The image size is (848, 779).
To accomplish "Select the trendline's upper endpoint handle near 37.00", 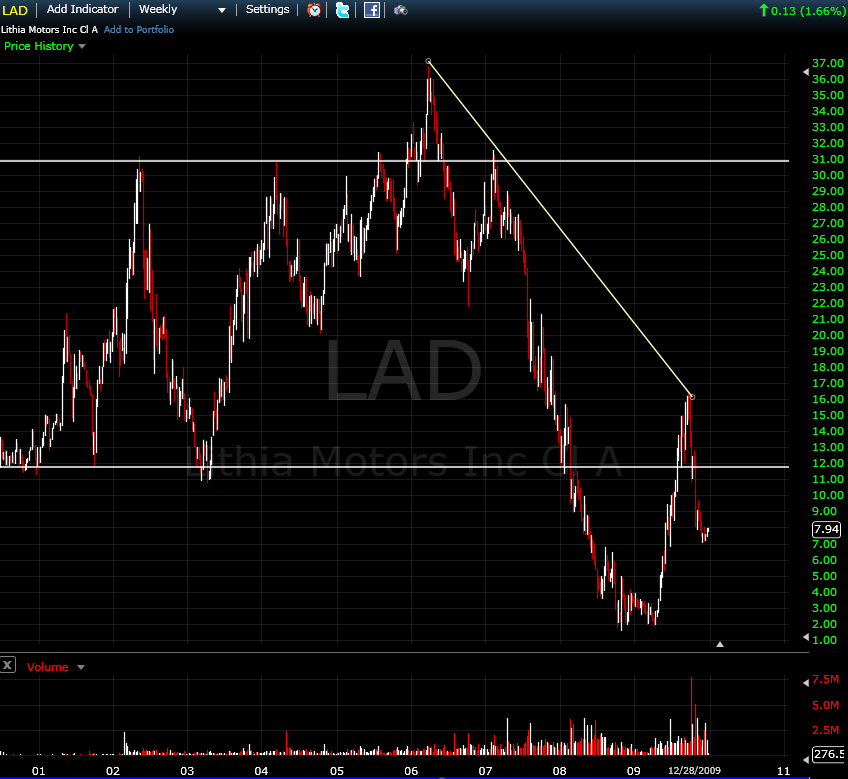I will 428,61.
